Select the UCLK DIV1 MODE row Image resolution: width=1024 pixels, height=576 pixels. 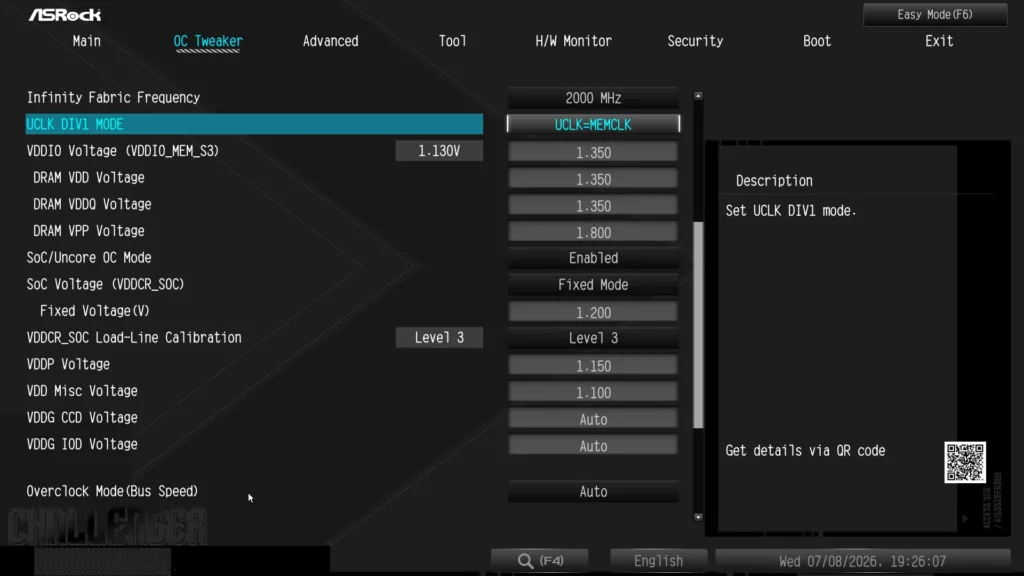(x=254, y=124)
